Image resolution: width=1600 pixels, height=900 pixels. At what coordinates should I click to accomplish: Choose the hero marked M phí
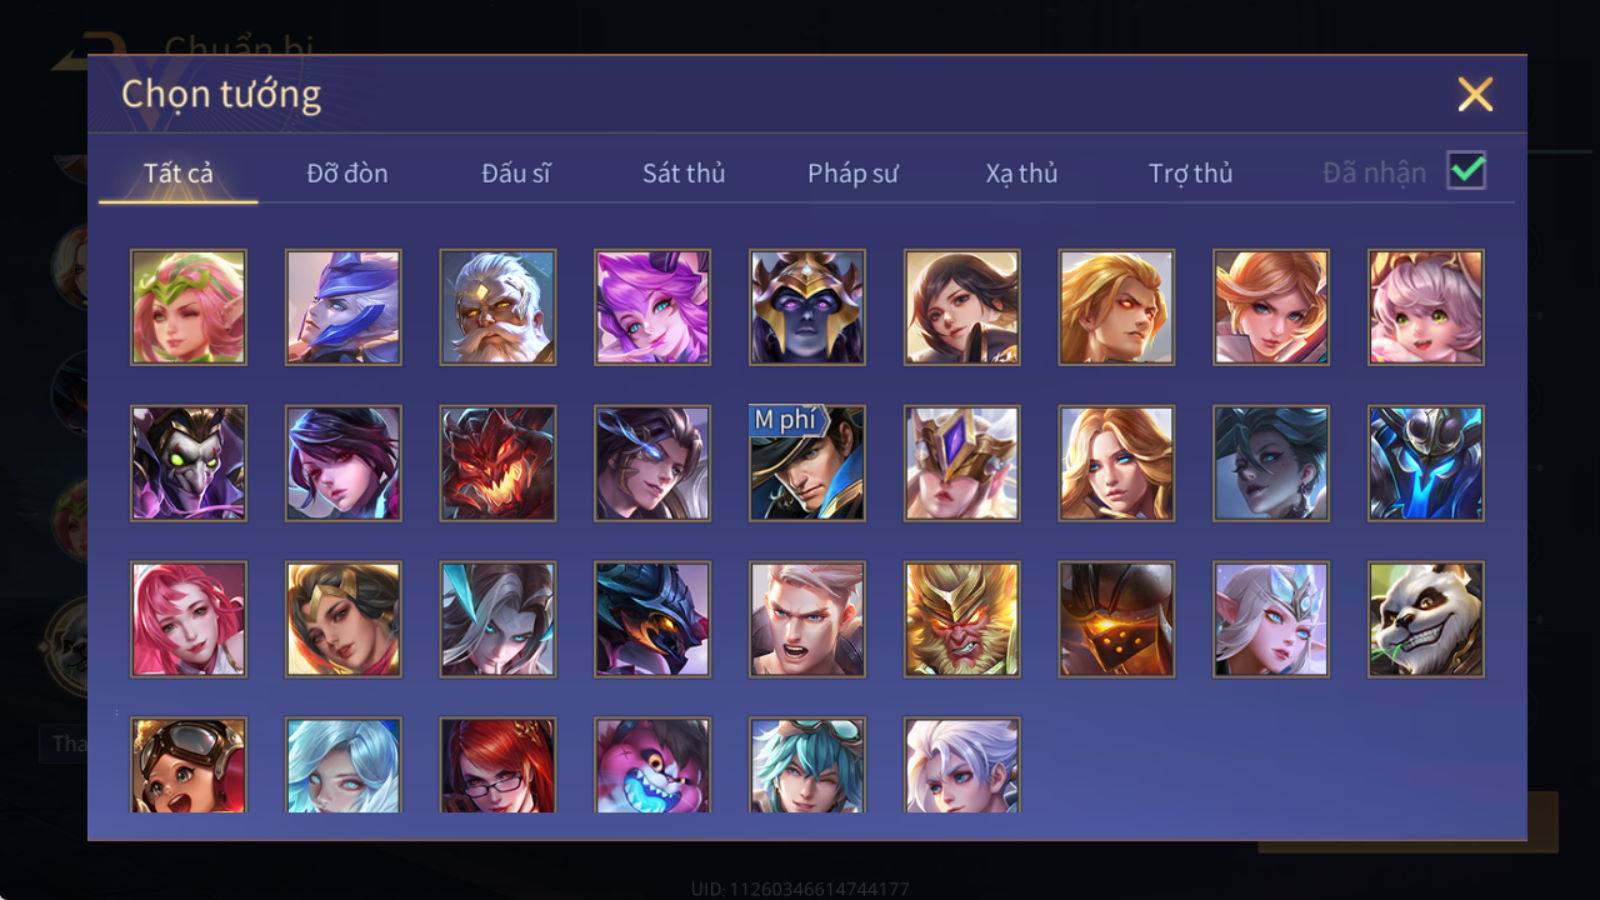click(807, 463)
